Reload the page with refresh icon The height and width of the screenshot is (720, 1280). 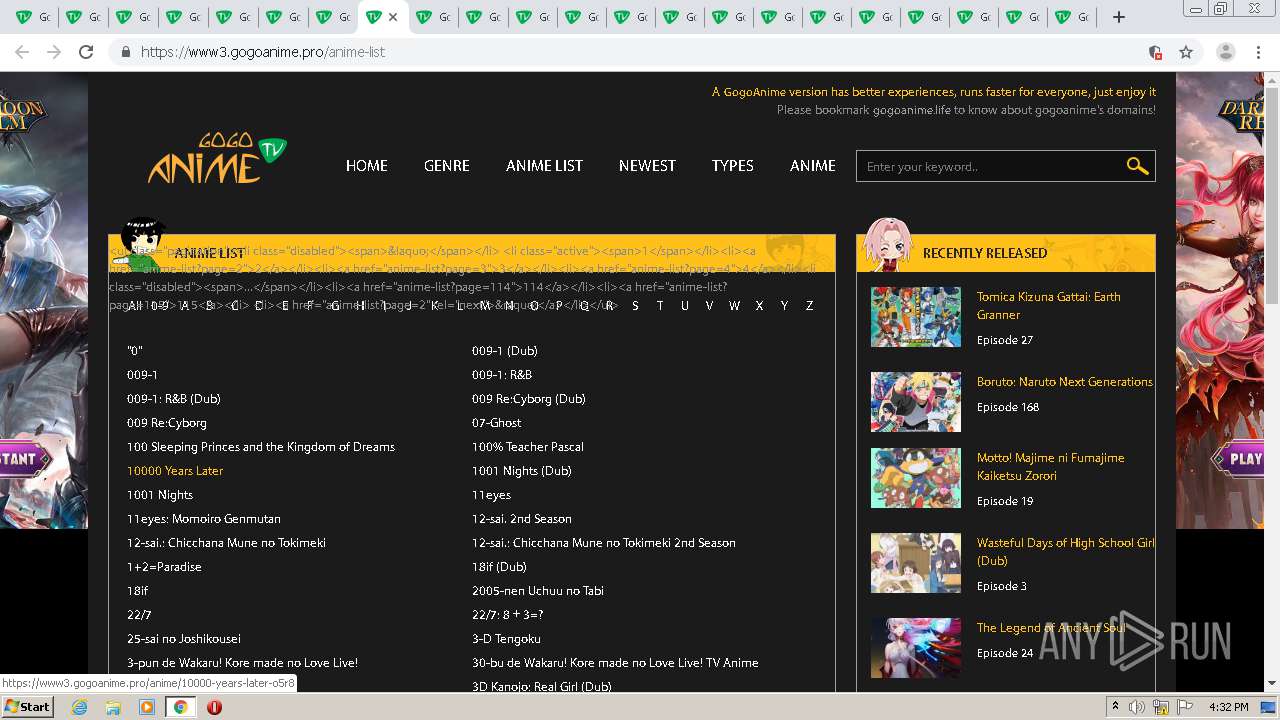click(x=86, y=52)
